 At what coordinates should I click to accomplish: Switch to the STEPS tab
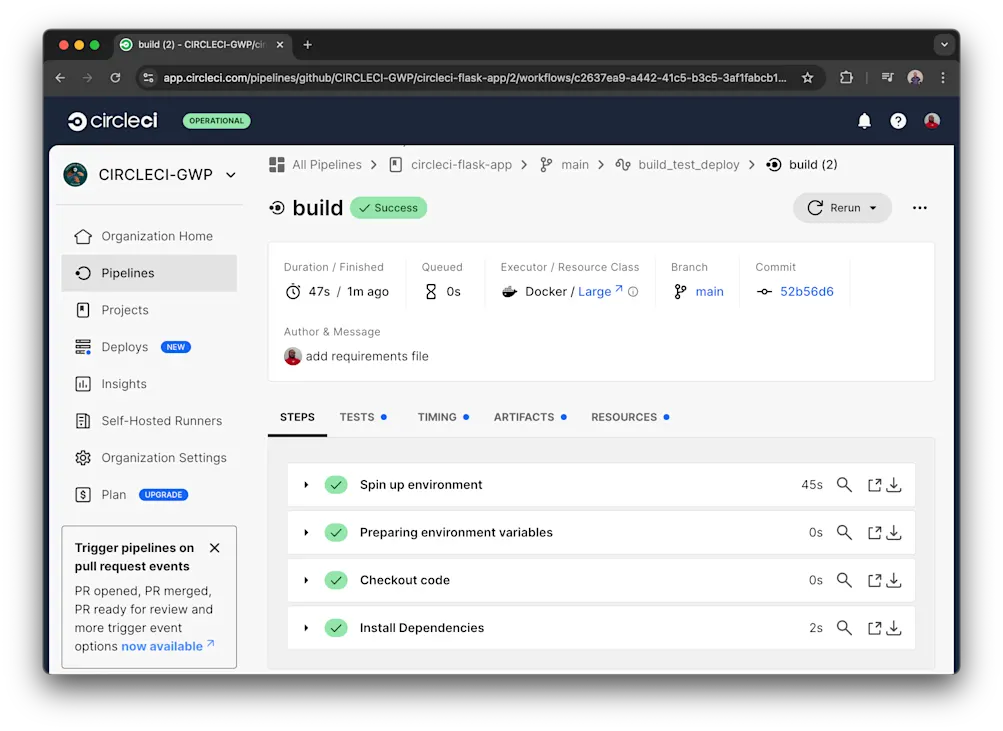297,417
